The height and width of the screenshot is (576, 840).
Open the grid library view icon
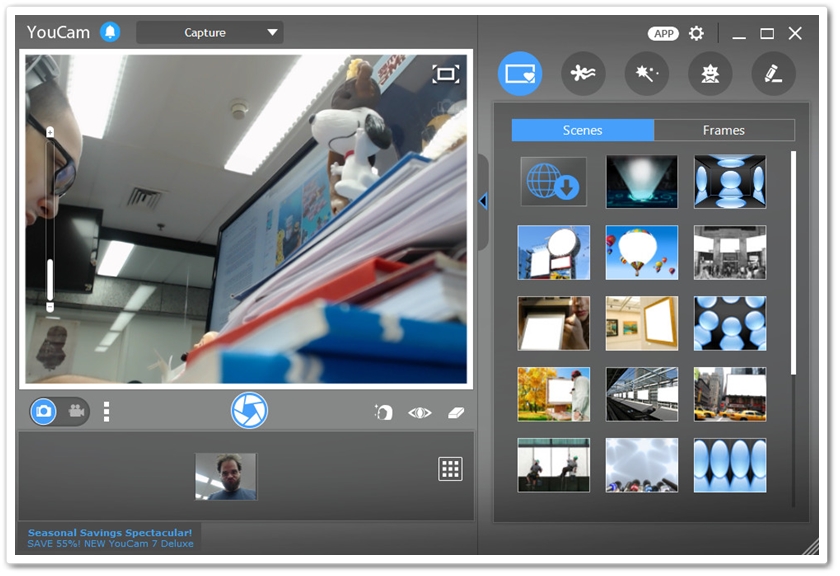(450, 469)
